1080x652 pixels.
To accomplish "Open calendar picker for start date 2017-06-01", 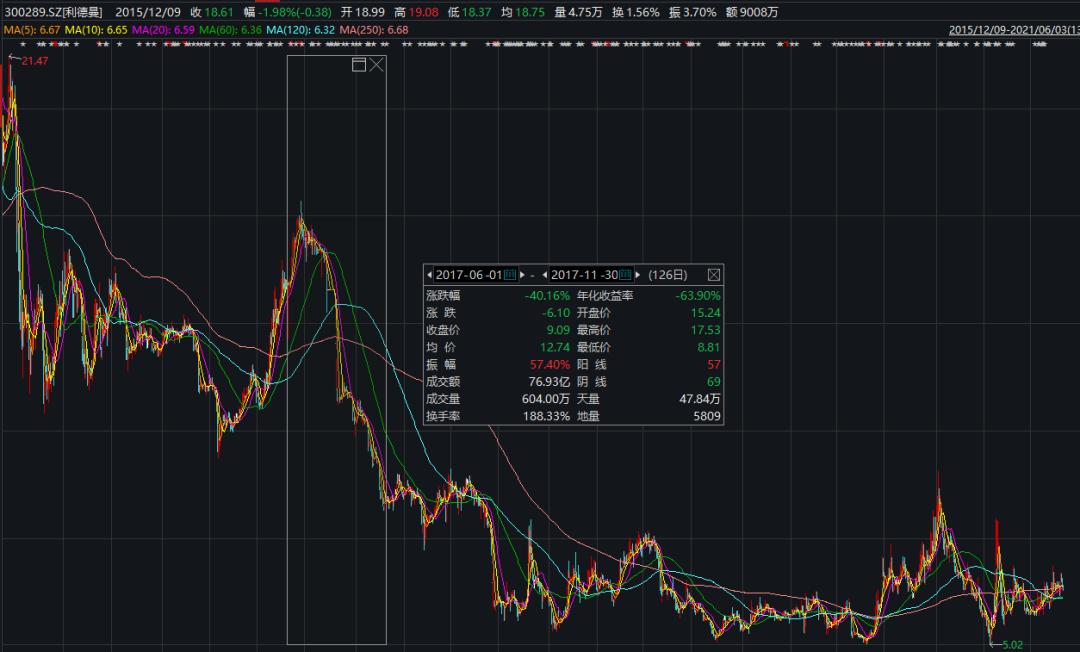I will [x=510, y=275].
